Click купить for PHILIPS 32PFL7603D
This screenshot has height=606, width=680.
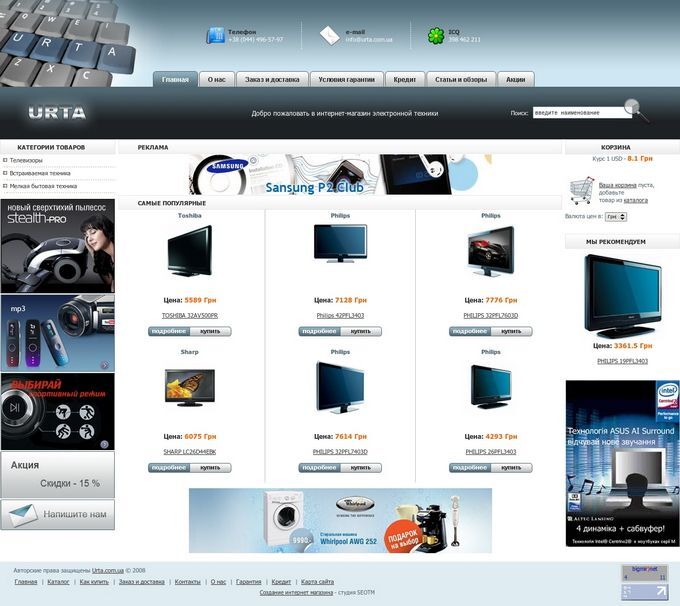point(511,331)
